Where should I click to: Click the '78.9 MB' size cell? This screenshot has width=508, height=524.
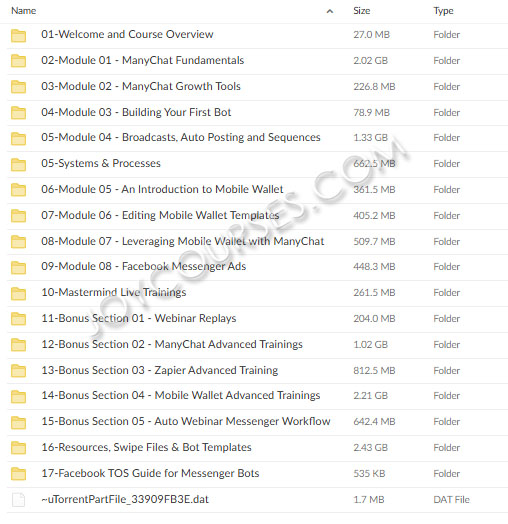[x=372, y=113]
